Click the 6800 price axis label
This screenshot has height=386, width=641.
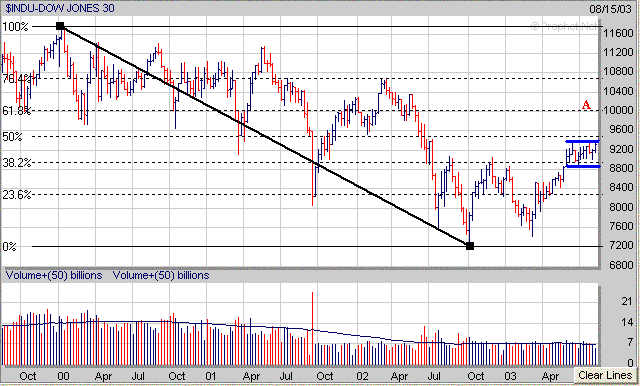pos(621,265)
